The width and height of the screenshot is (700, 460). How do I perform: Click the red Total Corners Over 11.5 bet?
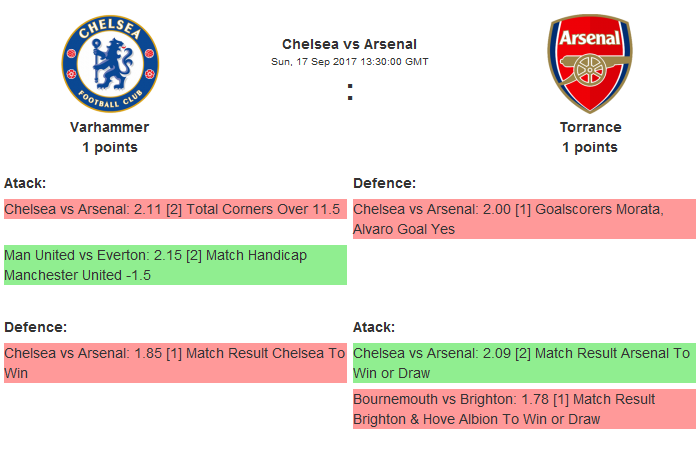pyautogui.click(x=175, y=210)
